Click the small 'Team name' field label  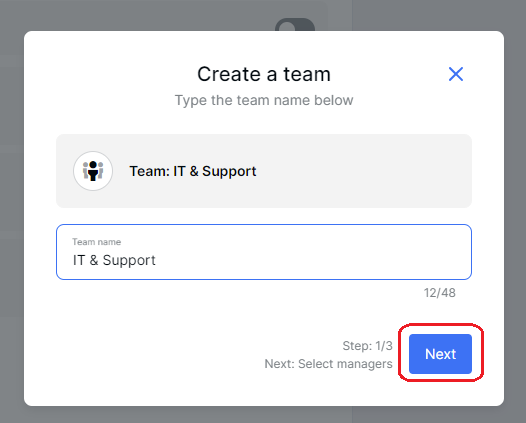click(x=97, y=242)
